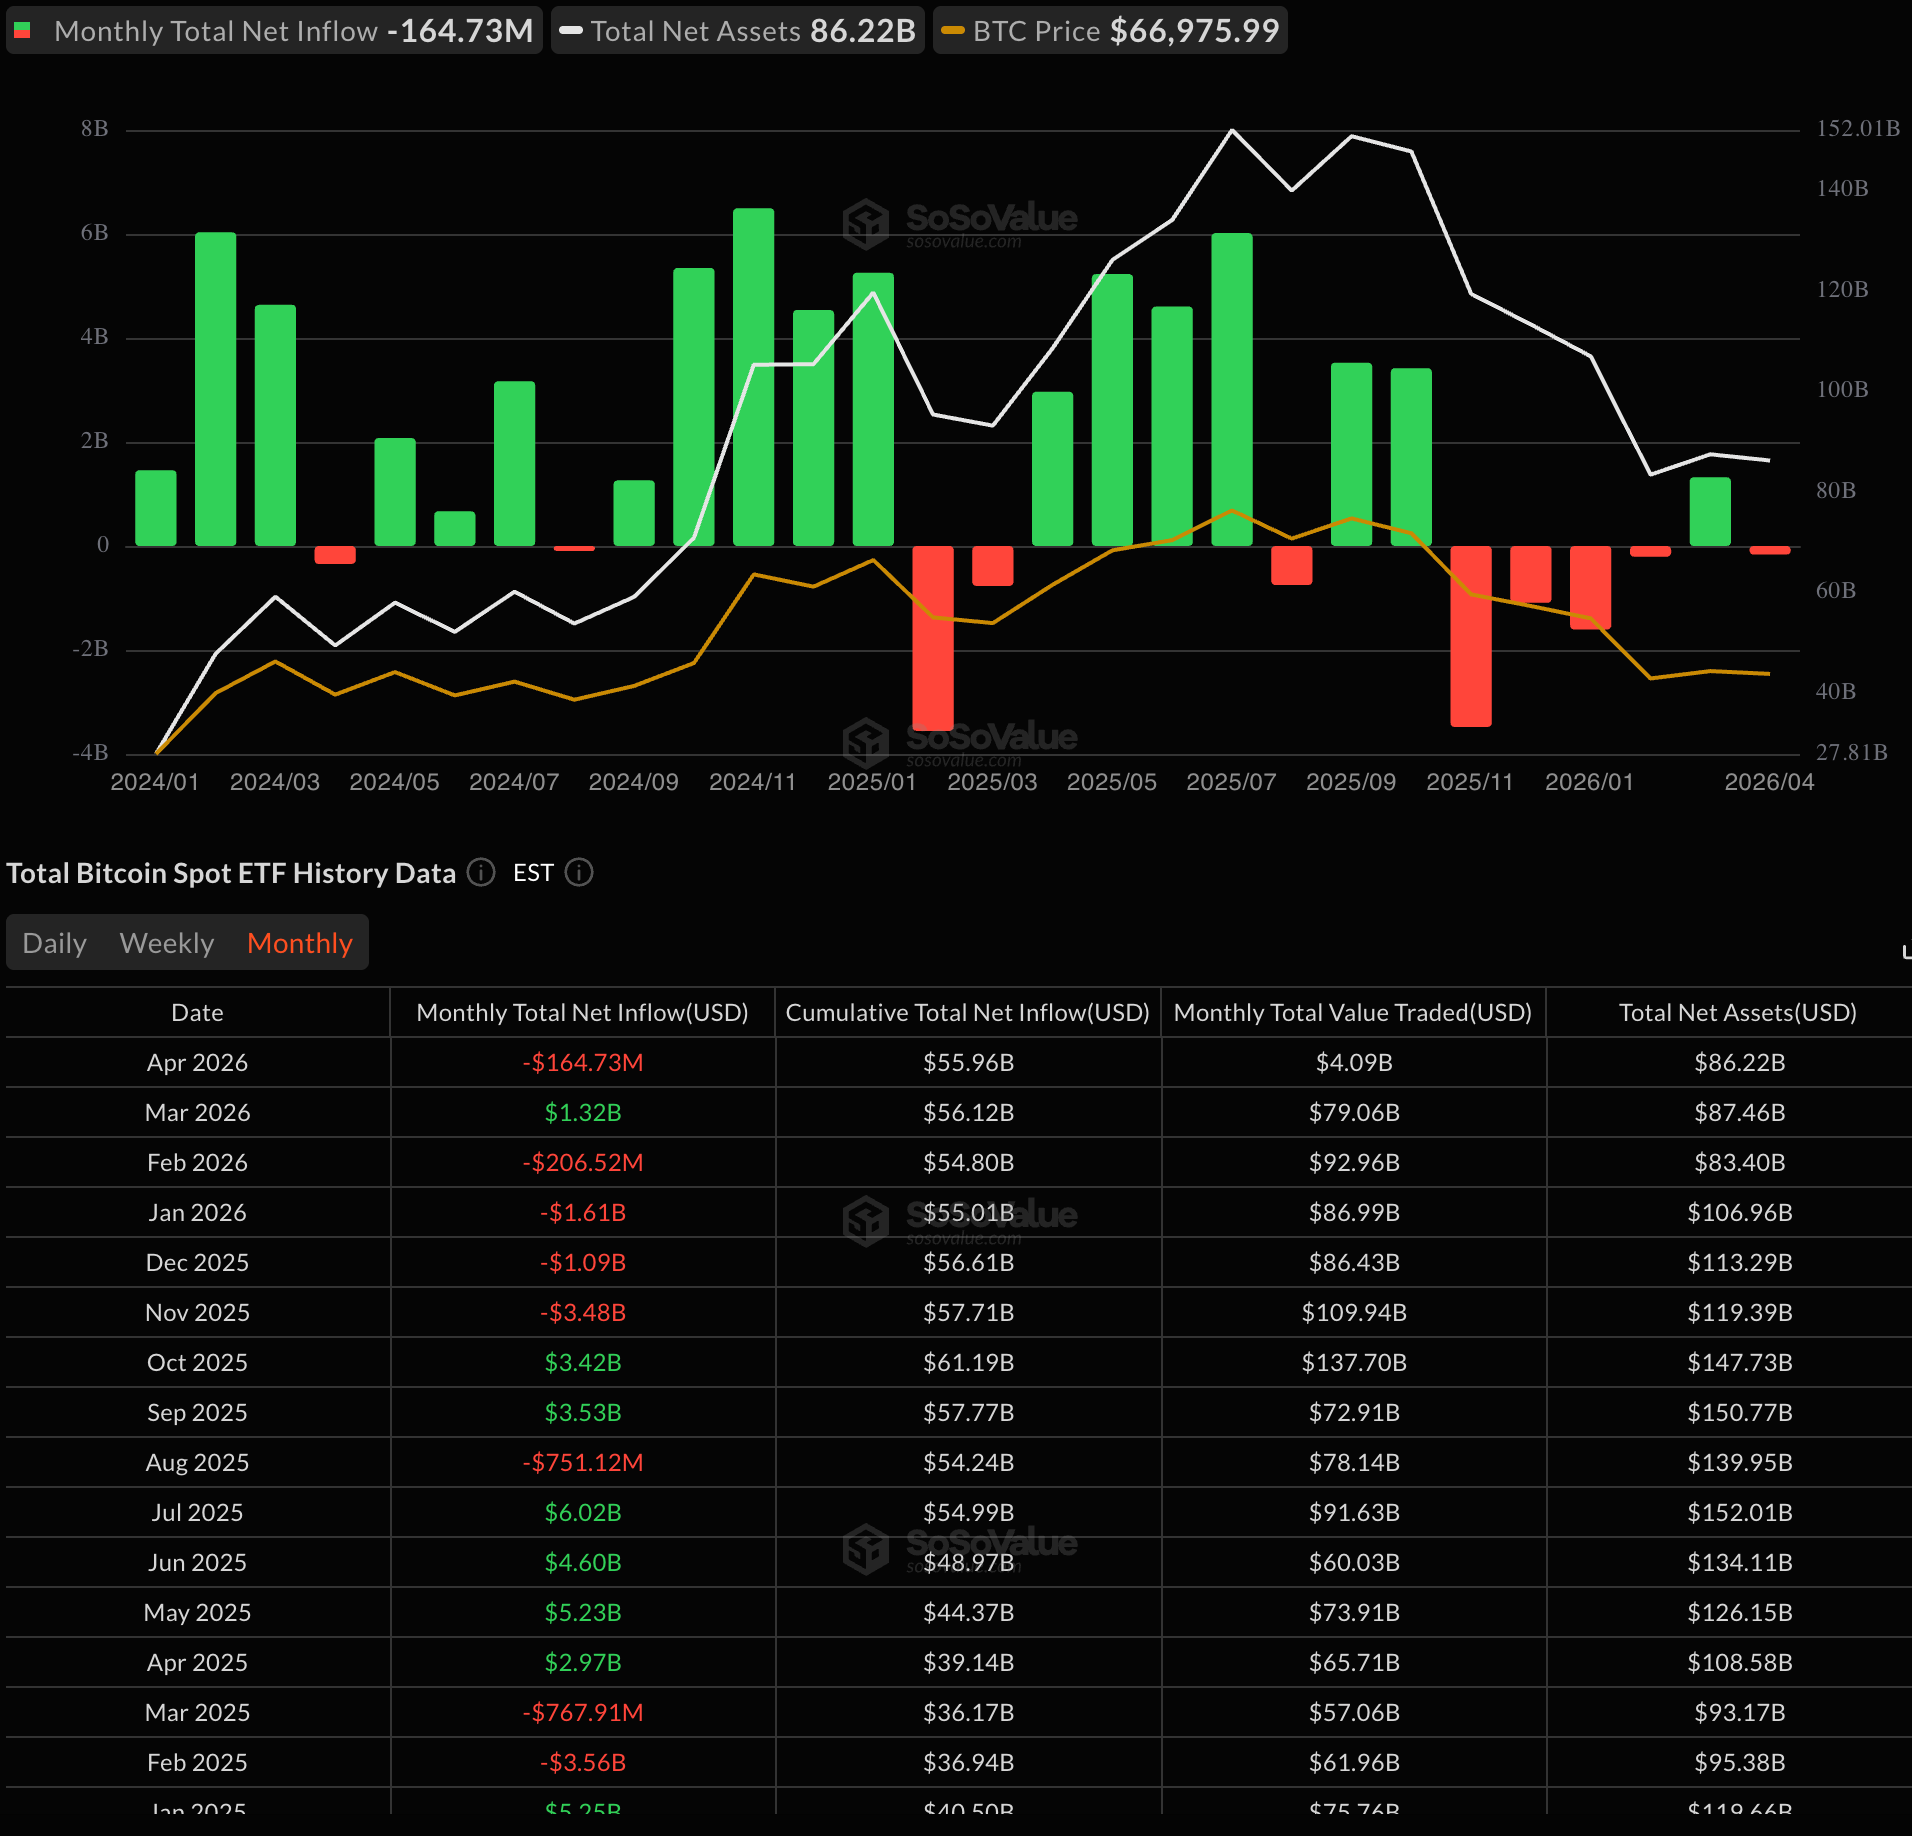
Task: Click the info icon next to EST
Action: click(x=579, y=873)
